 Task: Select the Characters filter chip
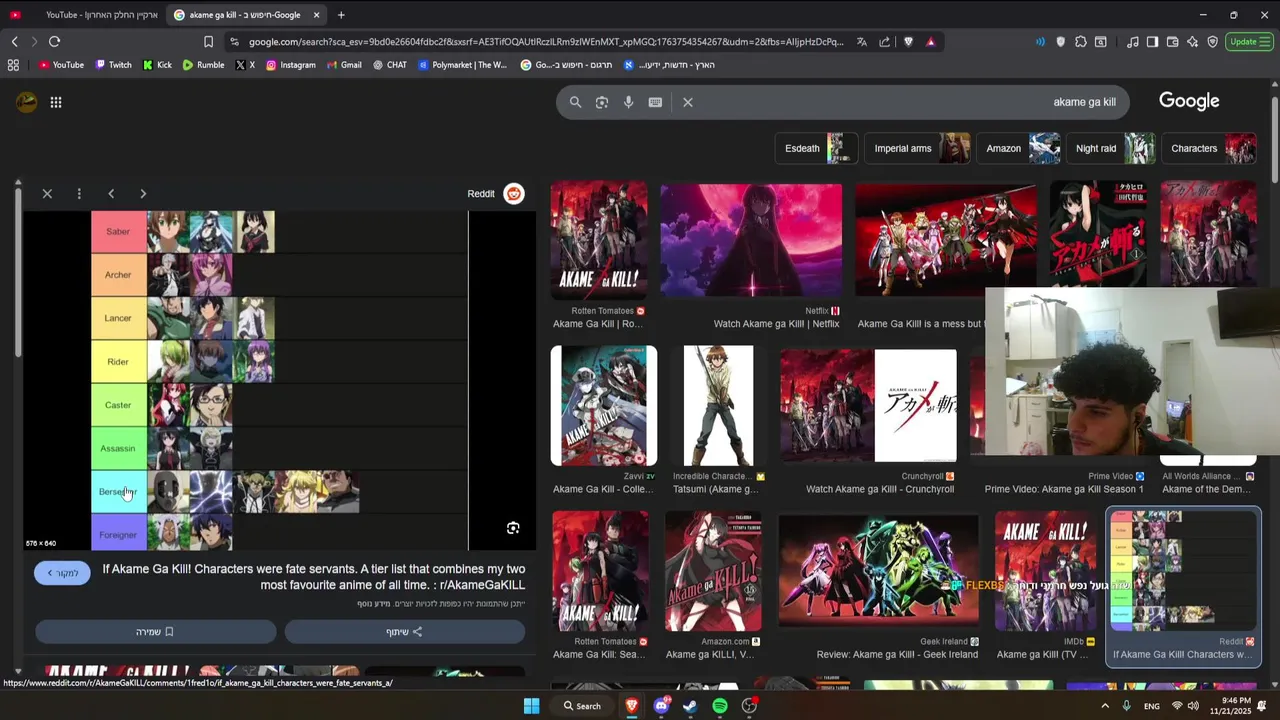pos(1209,148)
